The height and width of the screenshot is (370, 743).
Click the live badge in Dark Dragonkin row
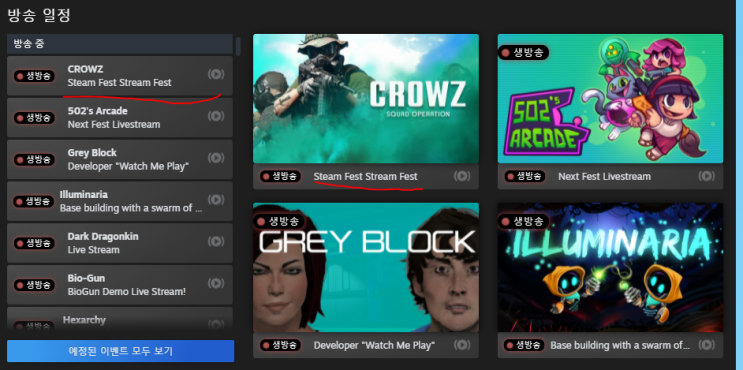coord(34,243)
